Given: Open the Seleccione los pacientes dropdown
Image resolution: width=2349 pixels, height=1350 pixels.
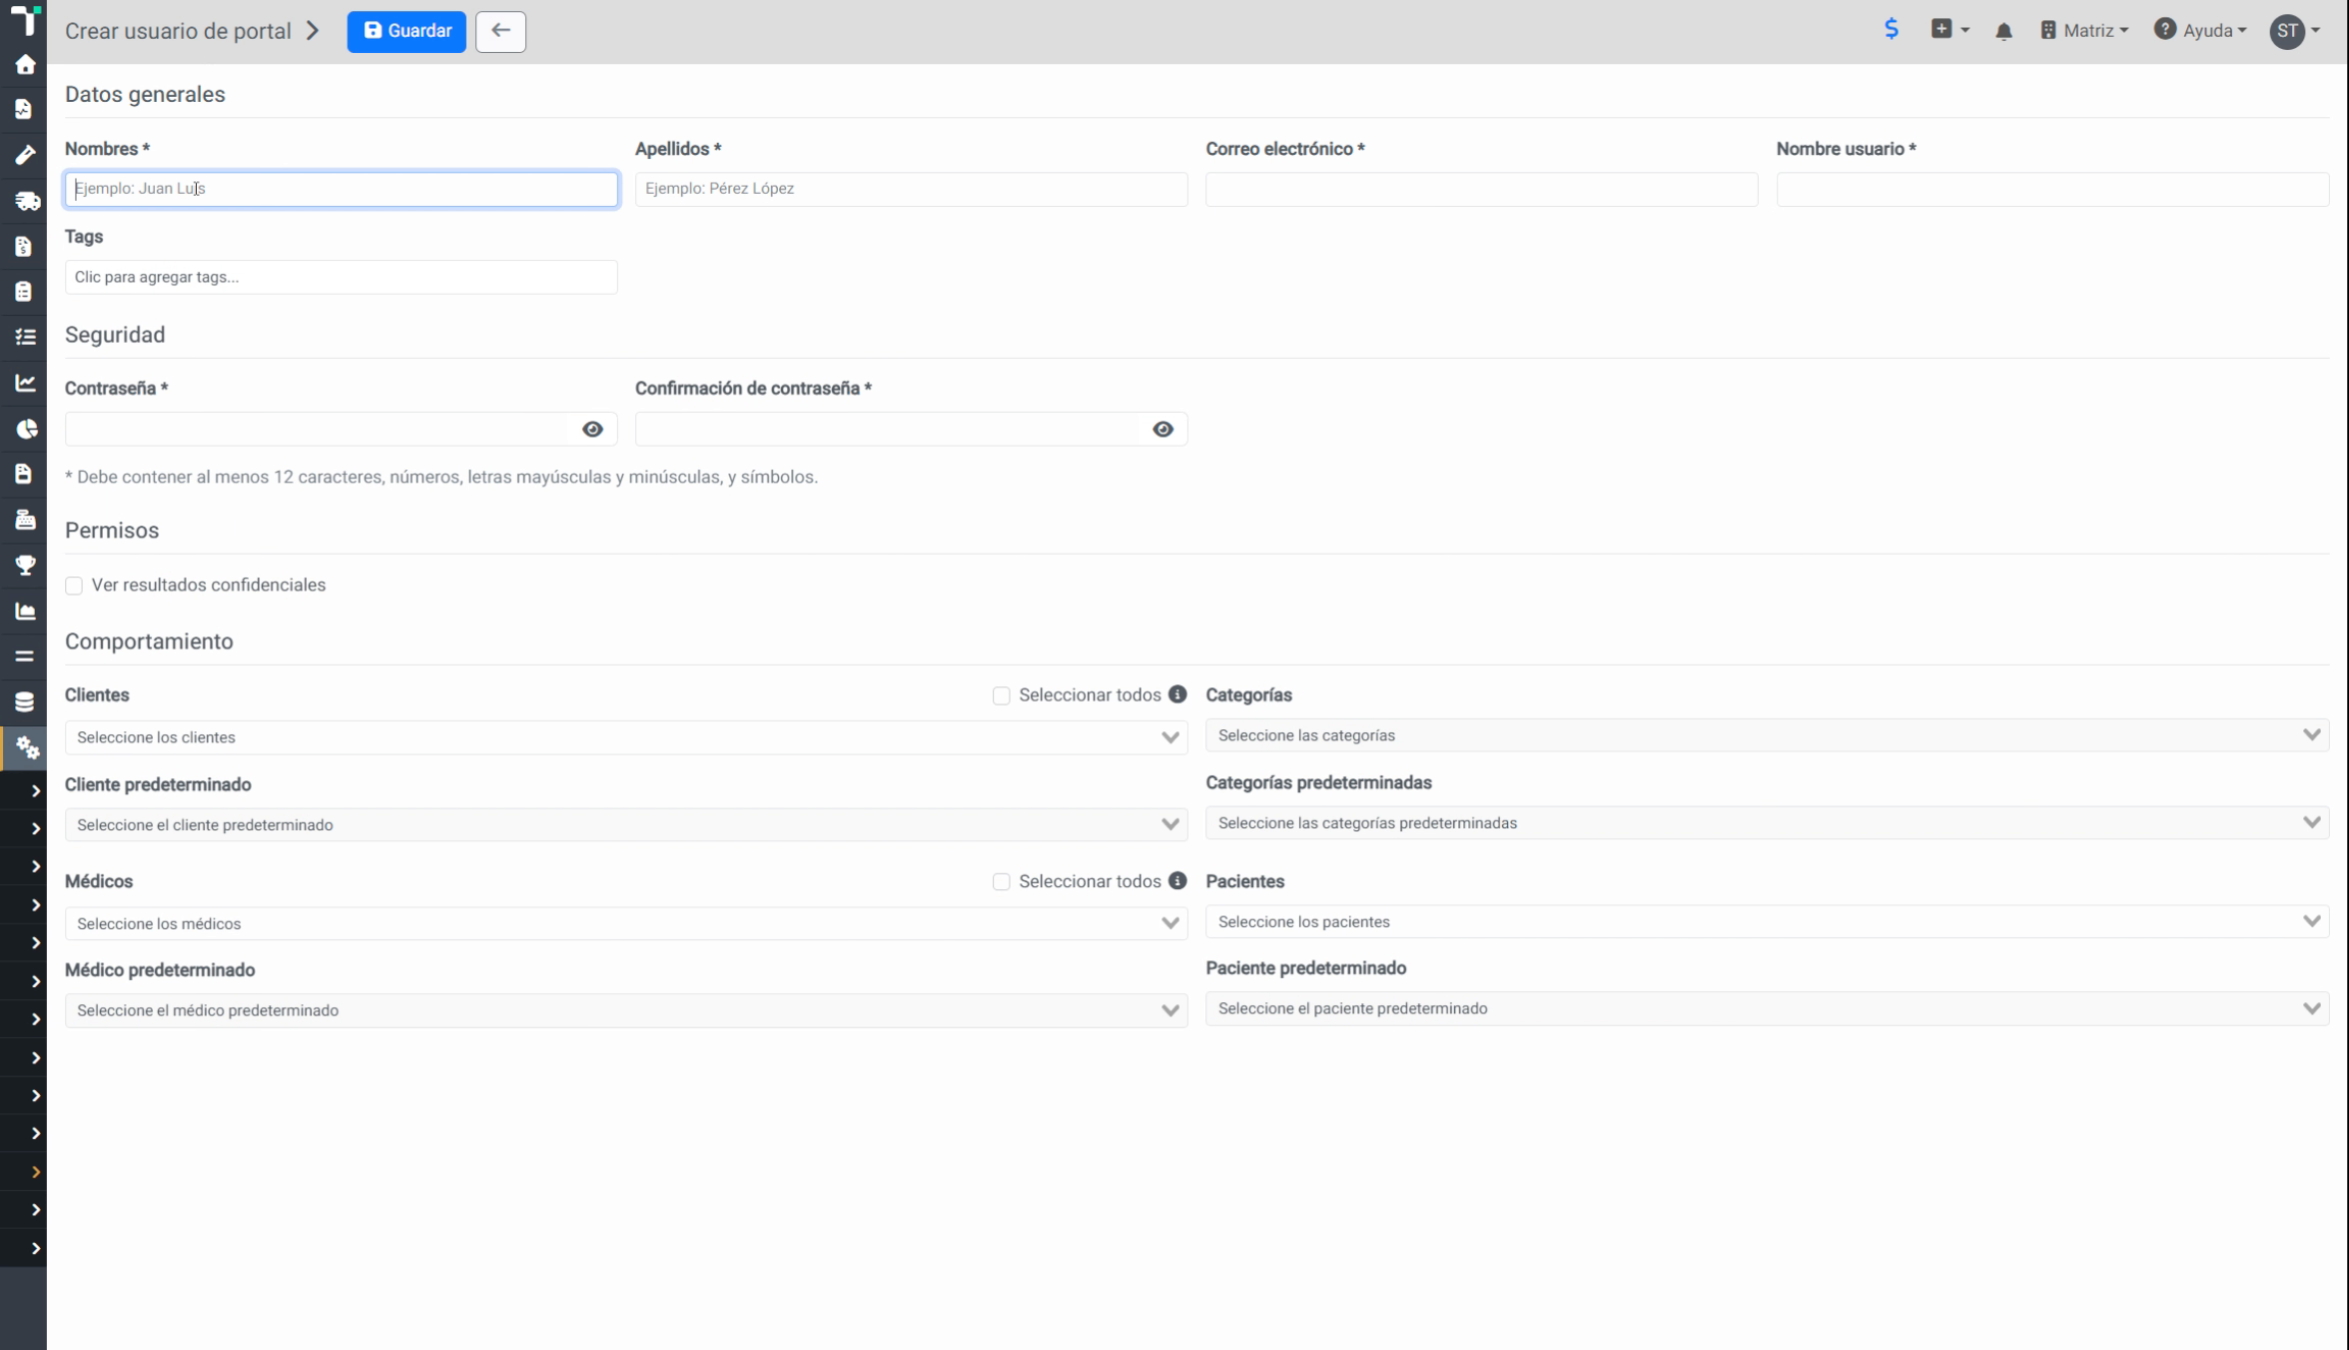Looking at the screenshot, I should click(1767, 921).
